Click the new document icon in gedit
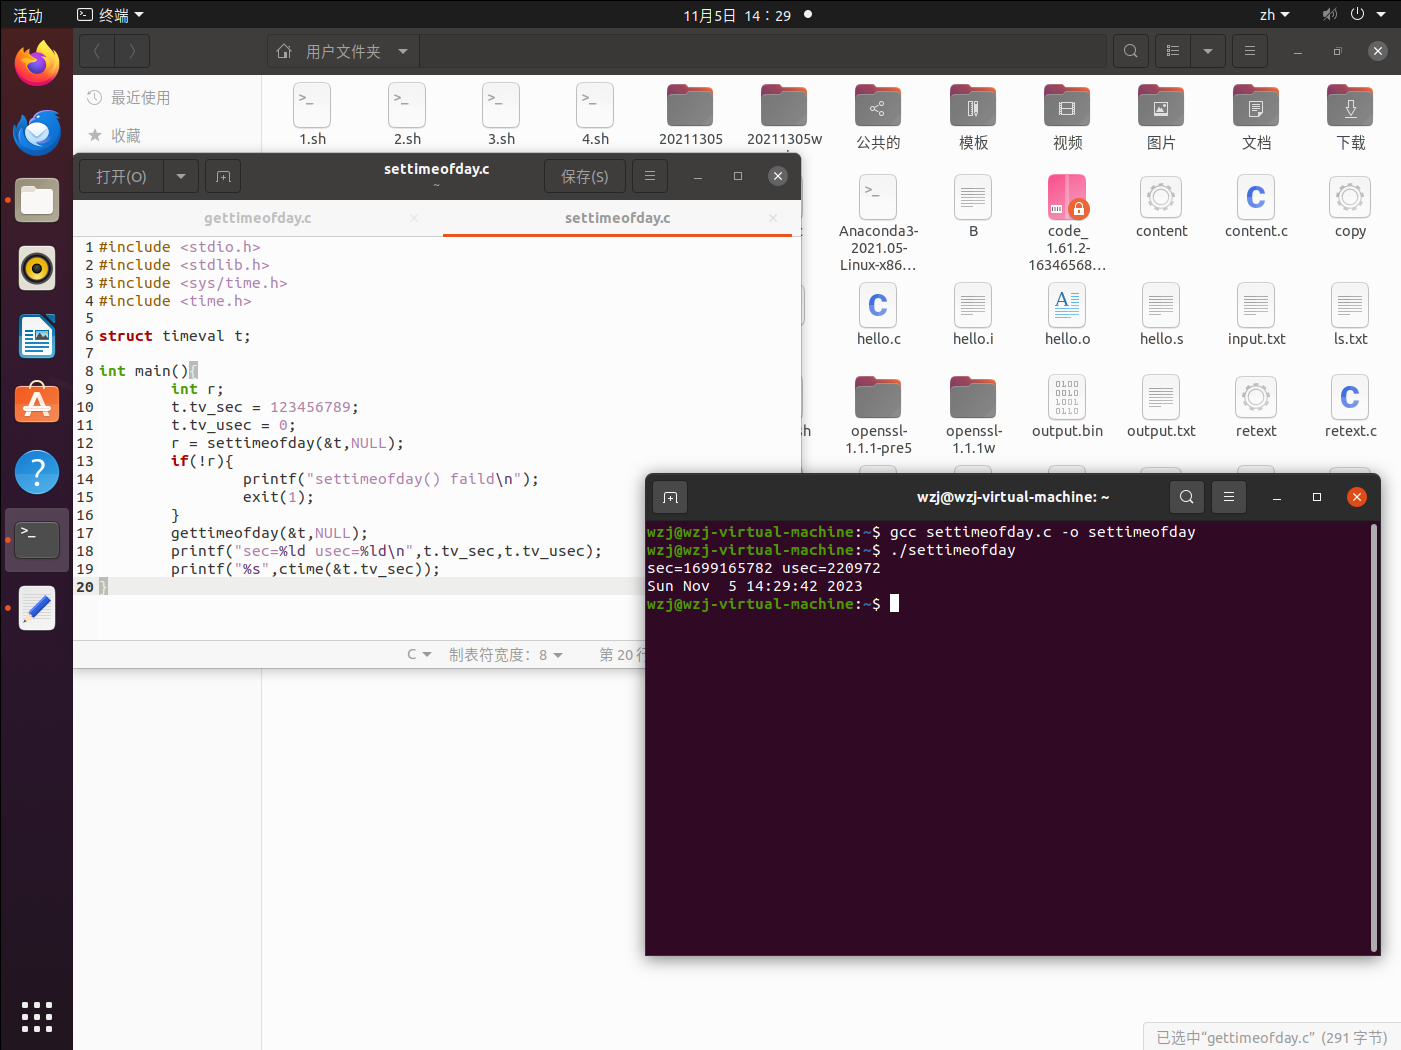1401x1050 pixels. (223, 177)
